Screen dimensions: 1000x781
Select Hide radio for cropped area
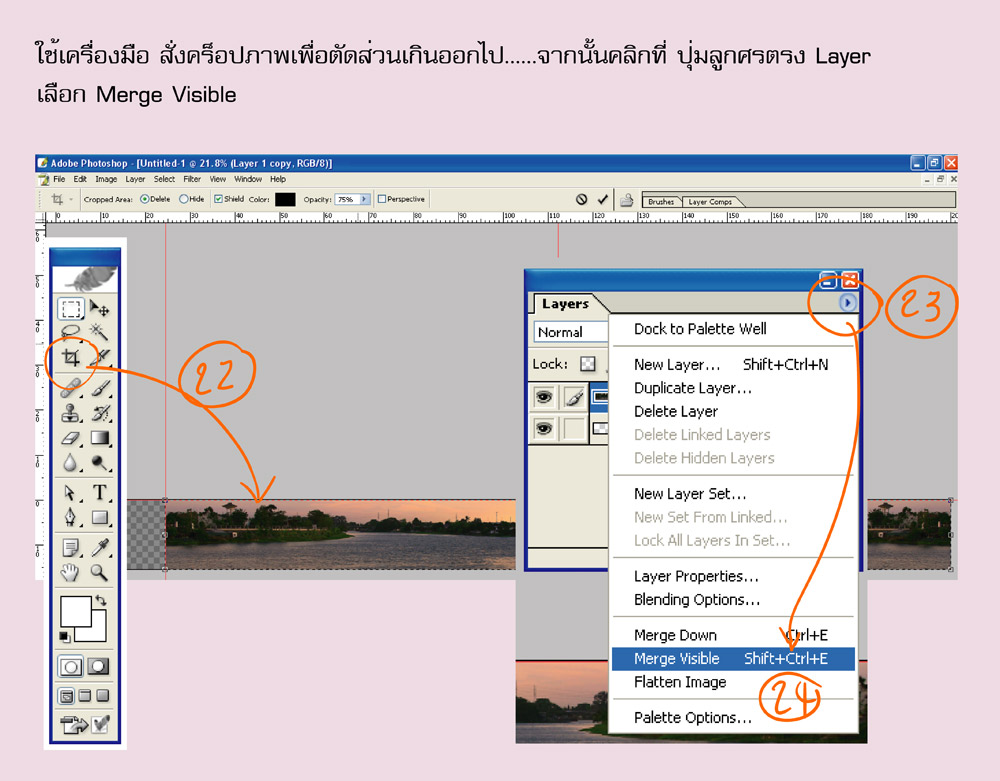(x=184, y=199)
